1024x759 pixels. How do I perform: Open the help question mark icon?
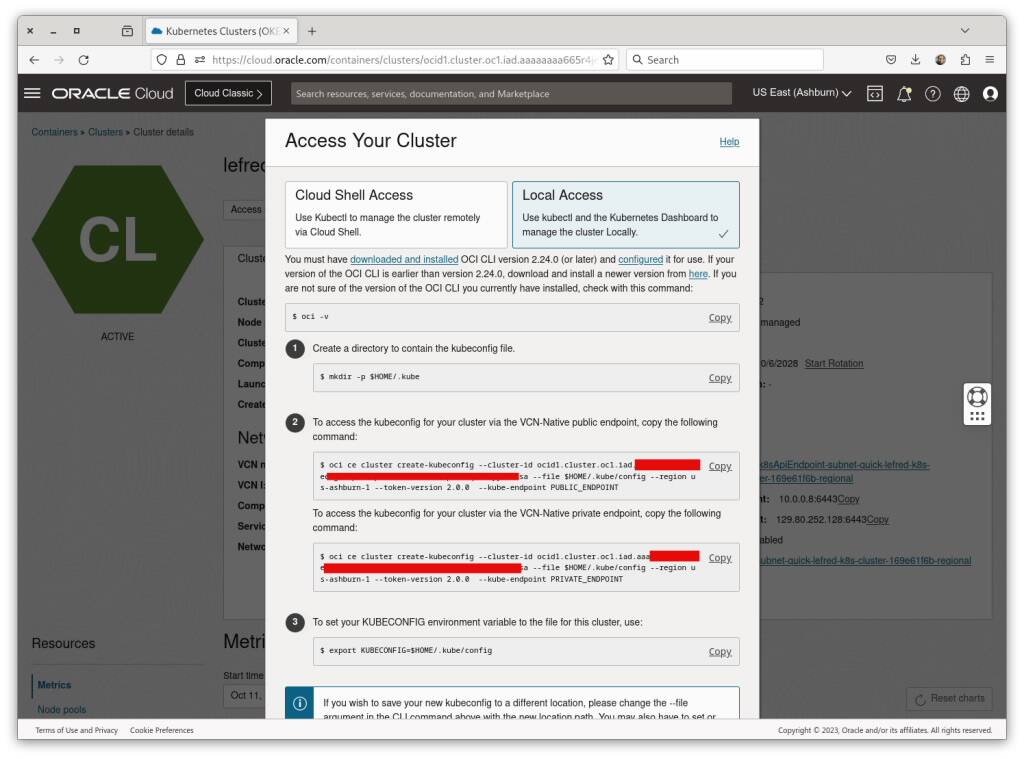[x=933, y=94]
